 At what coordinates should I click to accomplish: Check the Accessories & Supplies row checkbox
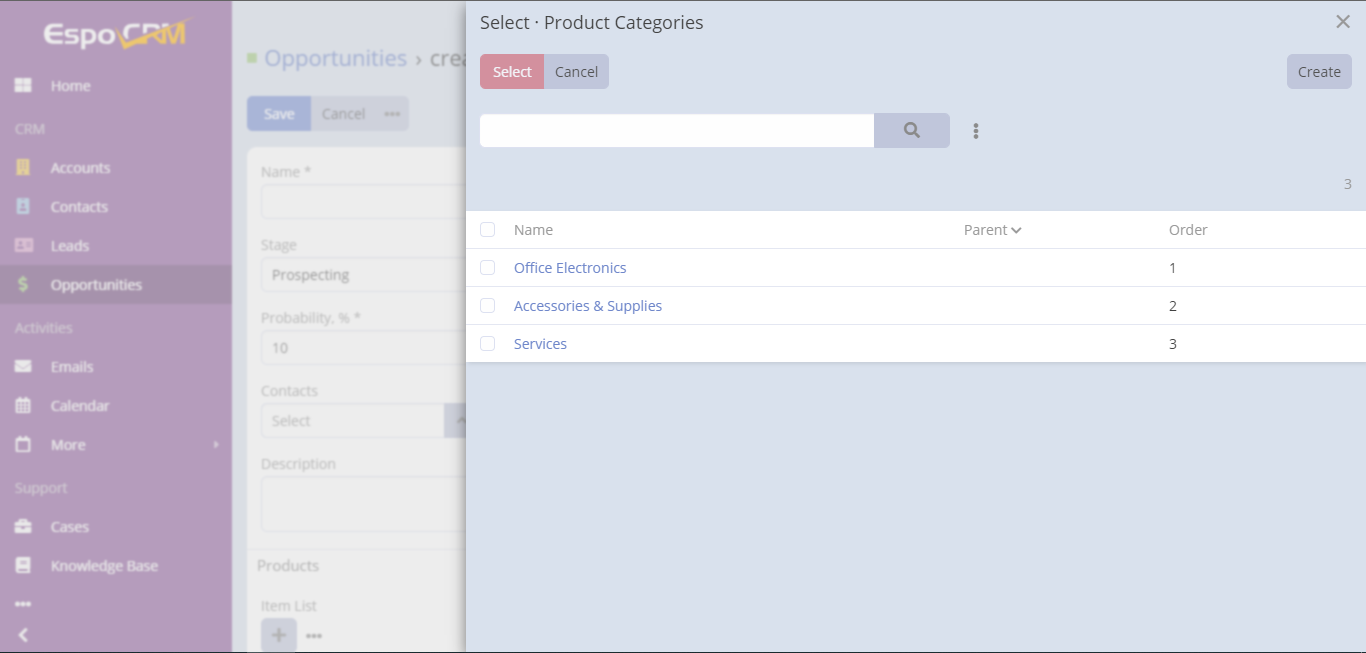[x=488, y=306]
